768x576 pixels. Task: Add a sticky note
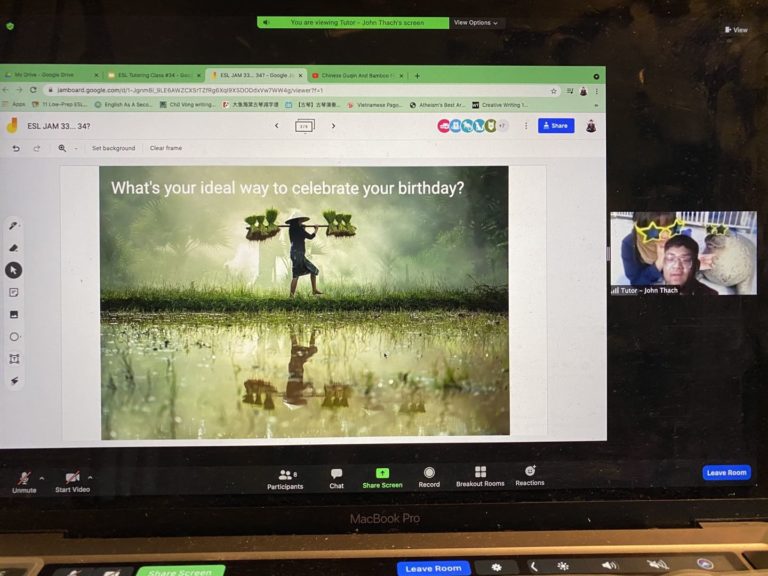[x=14, y=292]
